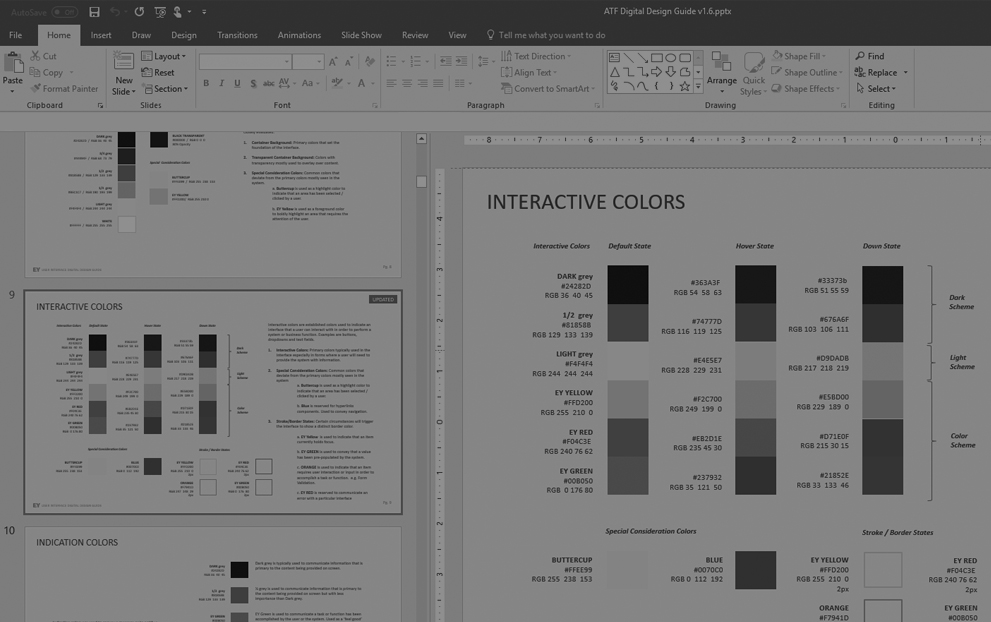This screenshot has height=622, width=991.
Task: Decrease font size with the smaller A icon
Action: point(349,61)
